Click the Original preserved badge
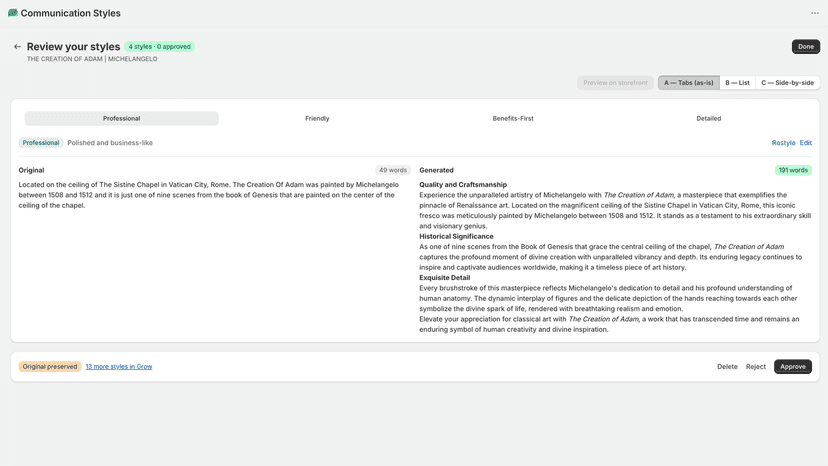 50,367
